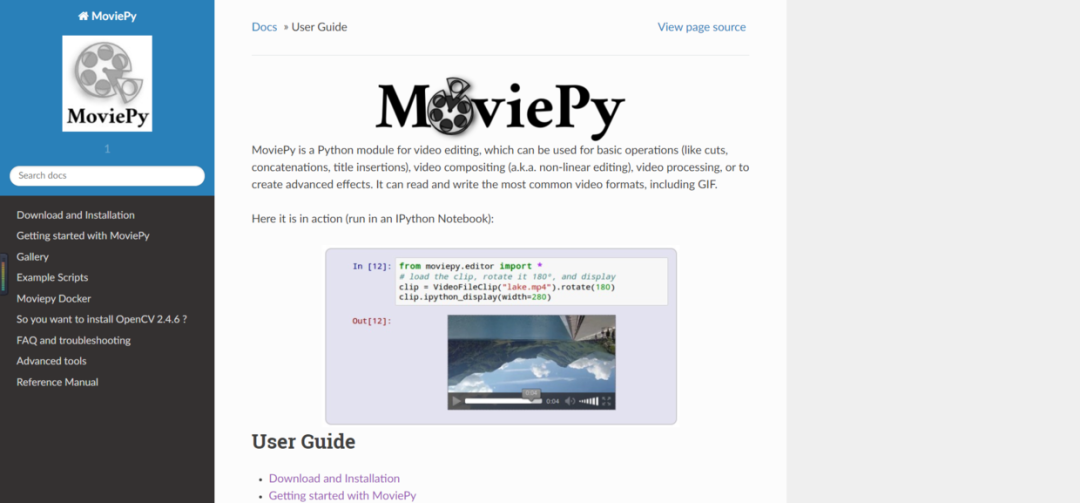Click the fullscreen icon in video demo

click(x=607, y=401)
